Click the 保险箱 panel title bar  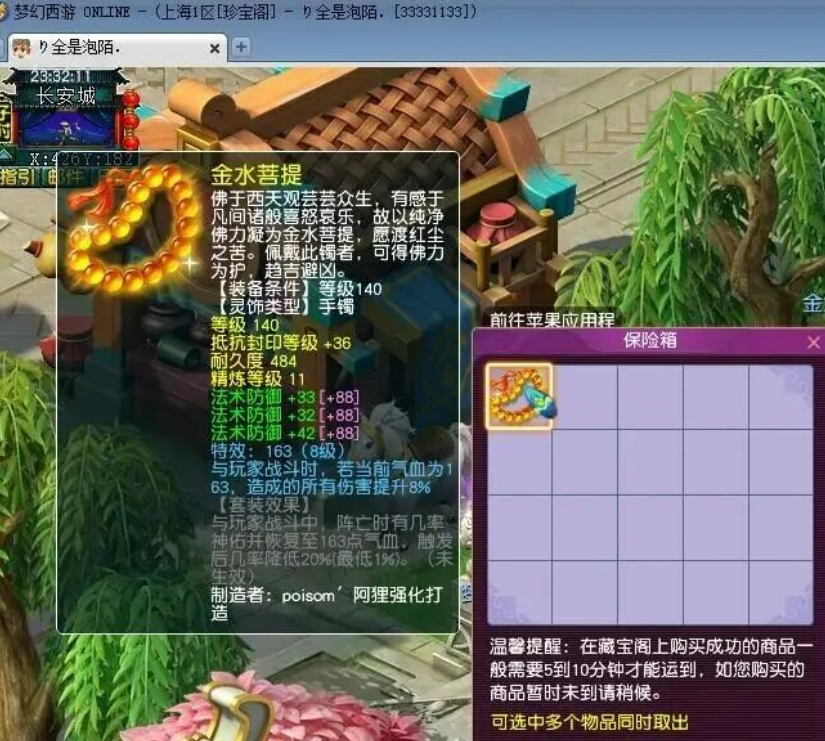pyautogui.click(x=650, y=341)
